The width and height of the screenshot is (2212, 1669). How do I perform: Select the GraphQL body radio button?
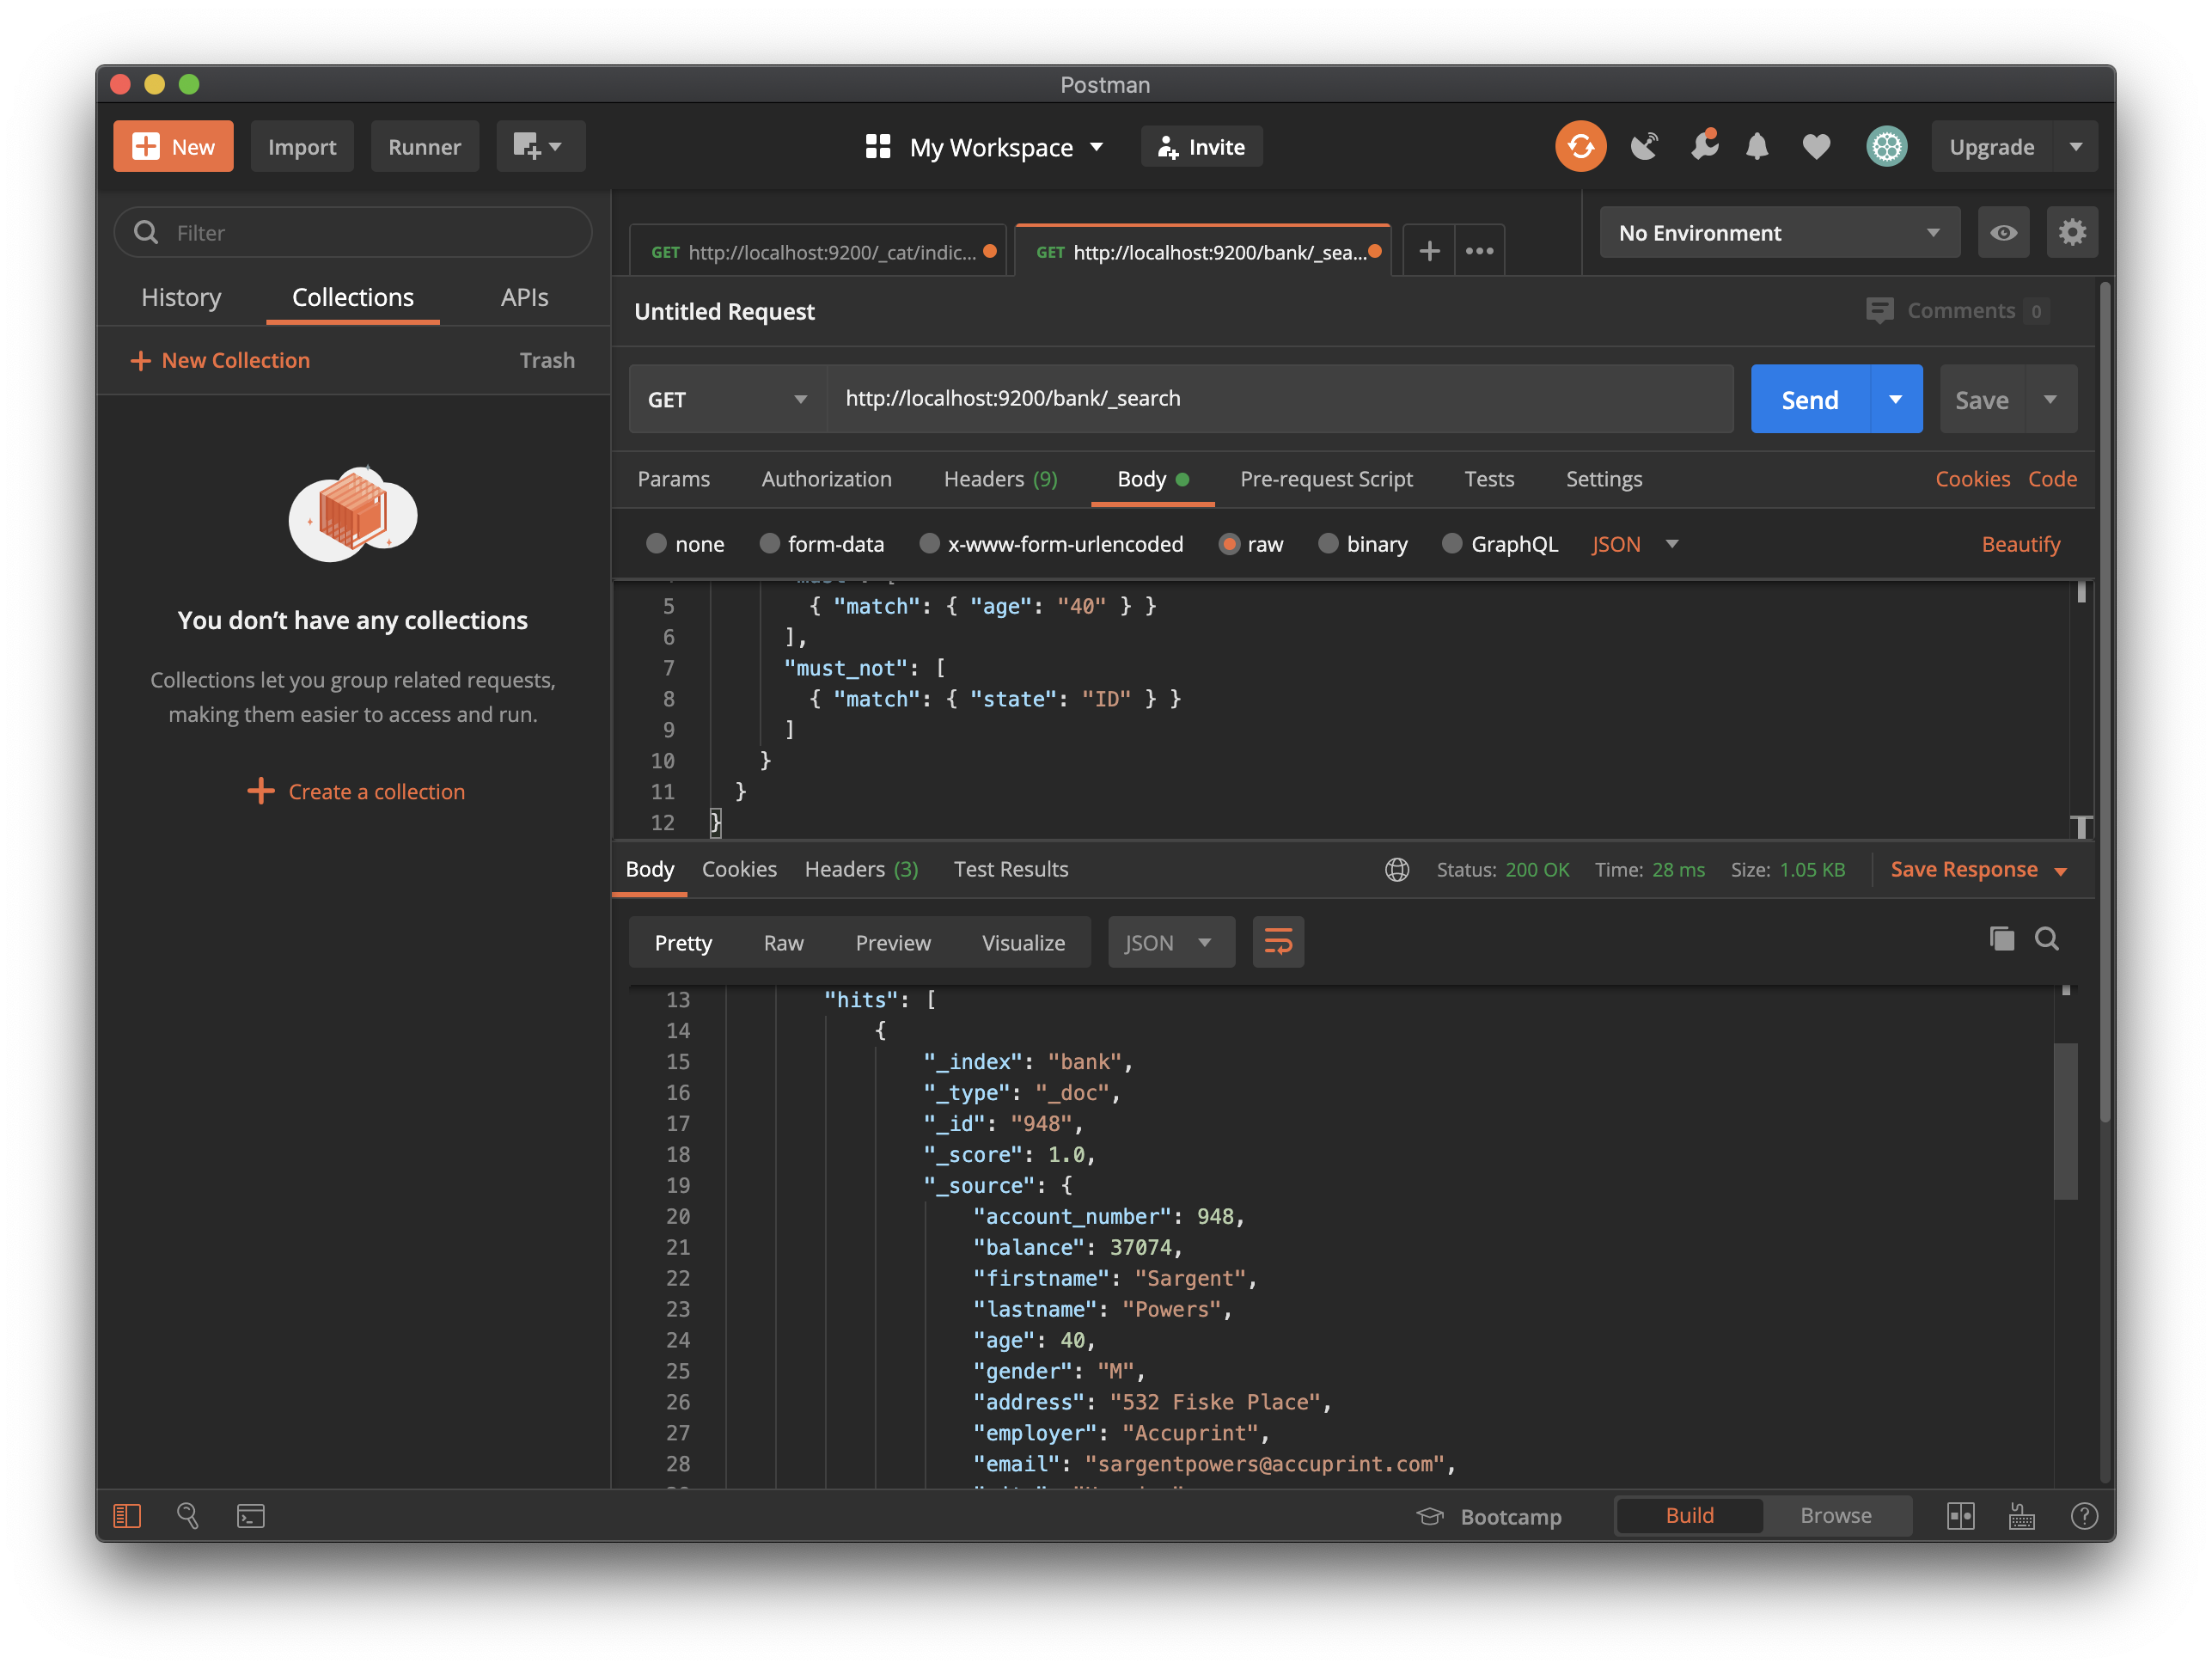tap(1452, 544)
